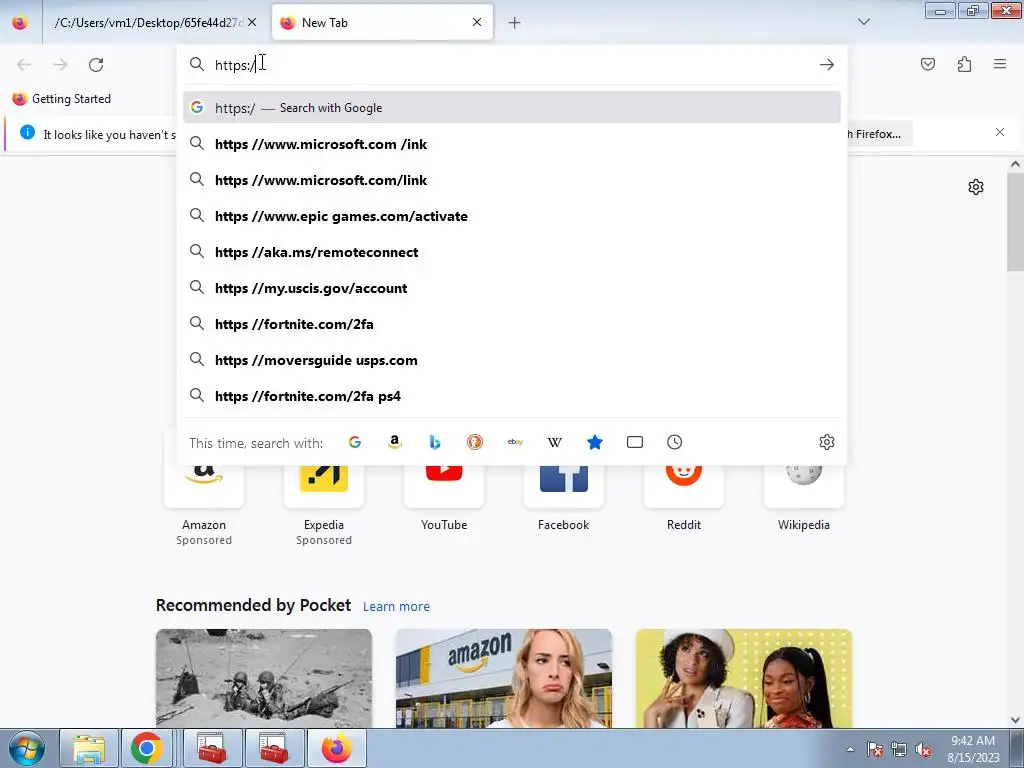Image resolution: width=1024 pixels, height=768 pixels.
Task: Open a new tab with plus
Action: [x=515, y=23]
